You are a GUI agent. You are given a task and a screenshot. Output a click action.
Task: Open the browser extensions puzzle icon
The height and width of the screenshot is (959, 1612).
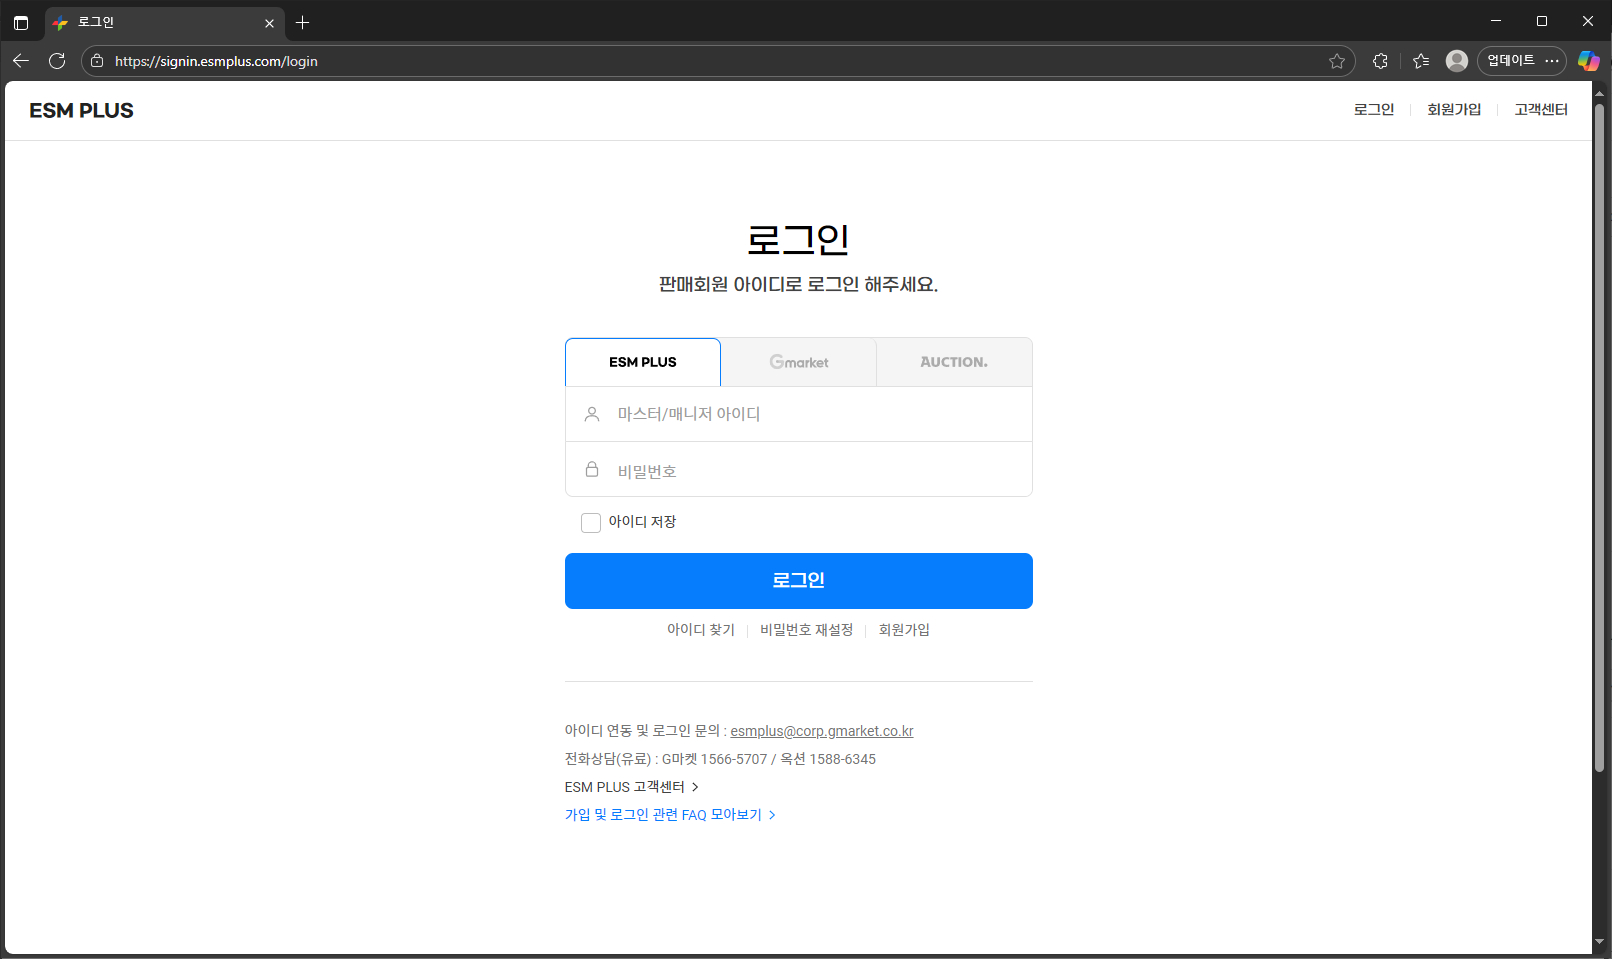point(1380,61)
